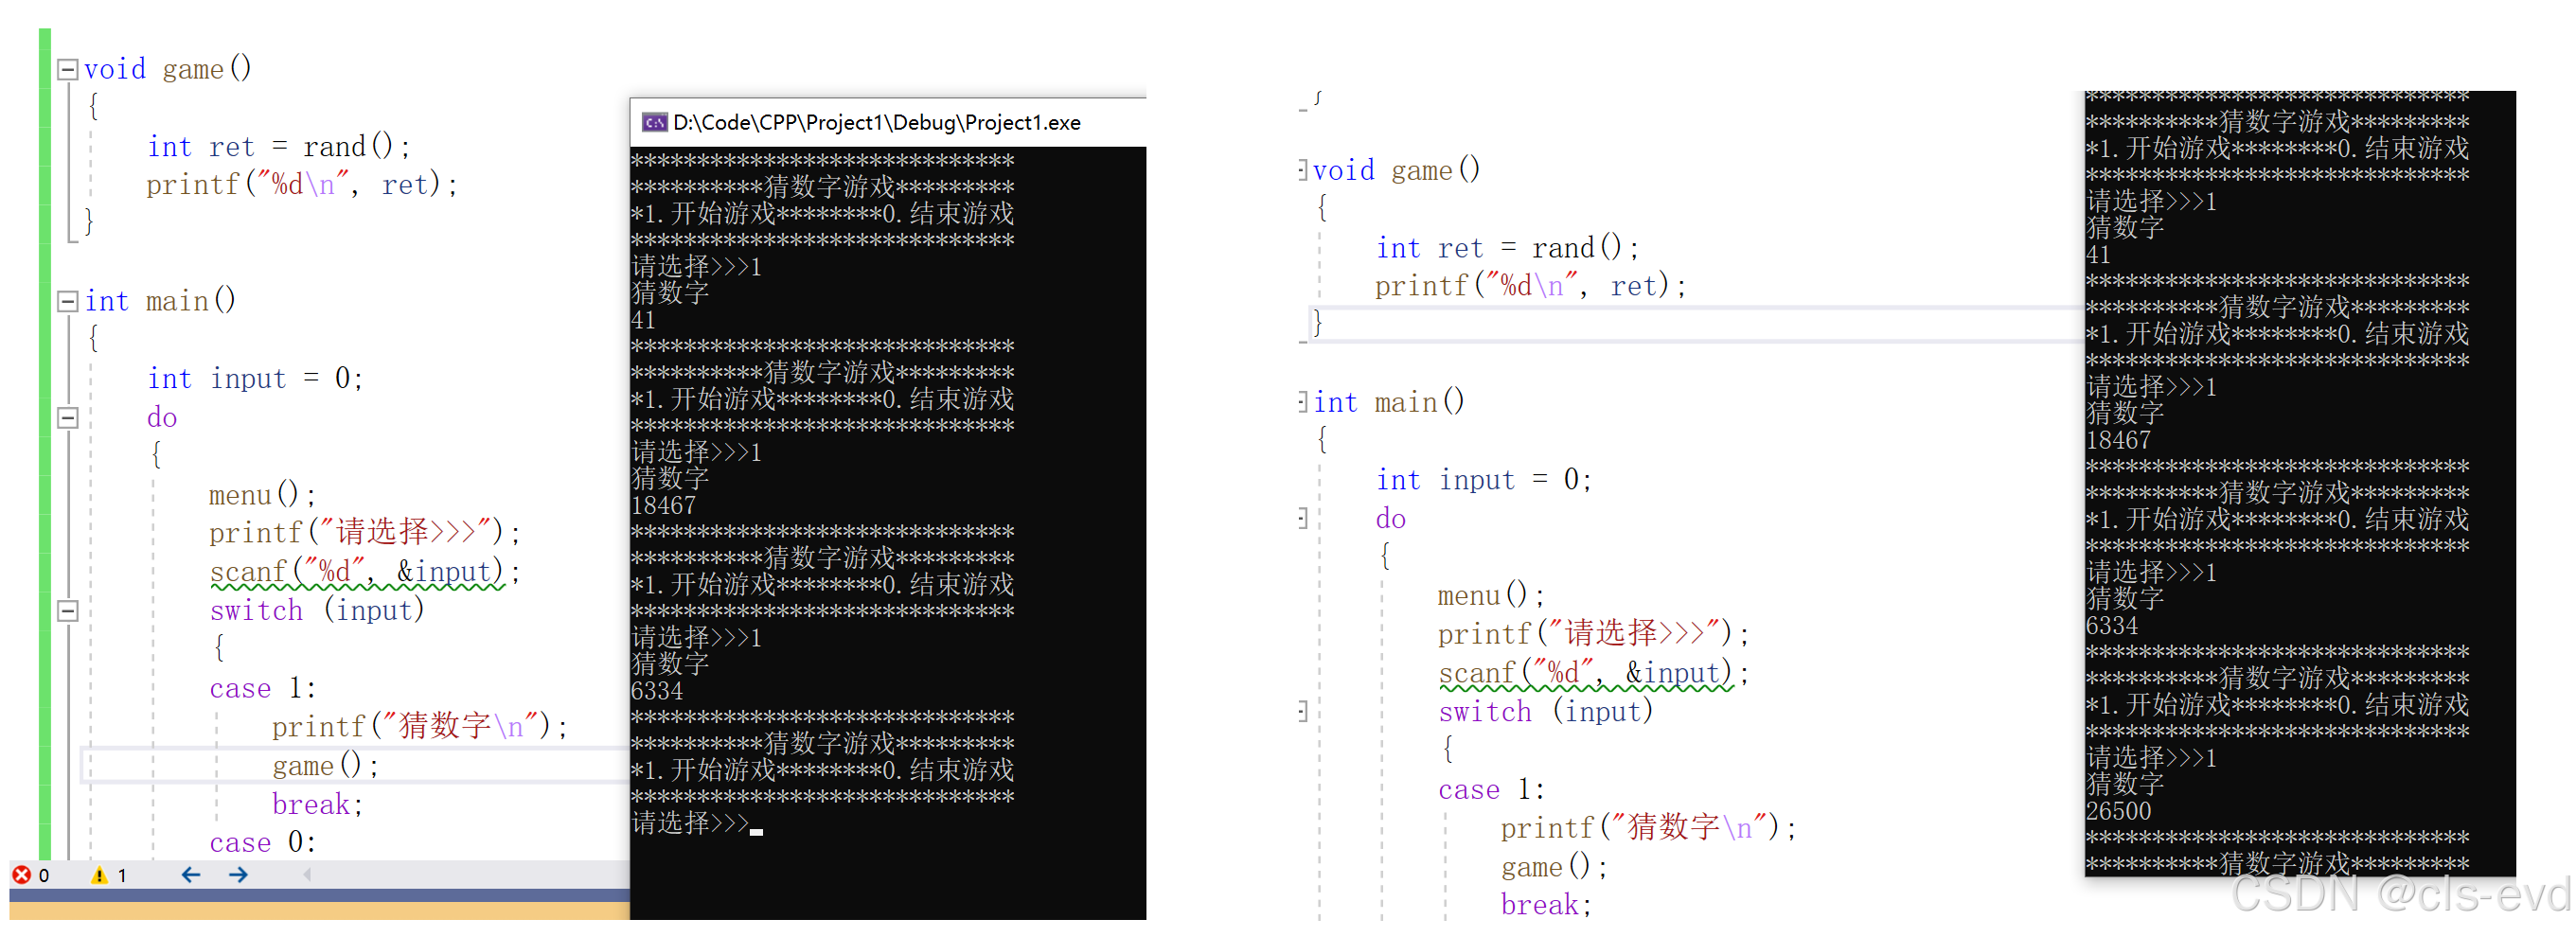Click 'case 1:' in the right editor

coord(1491,790)
